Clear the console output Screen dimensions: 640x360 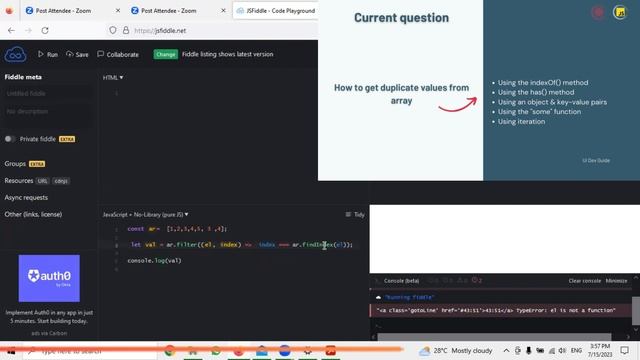584,281
